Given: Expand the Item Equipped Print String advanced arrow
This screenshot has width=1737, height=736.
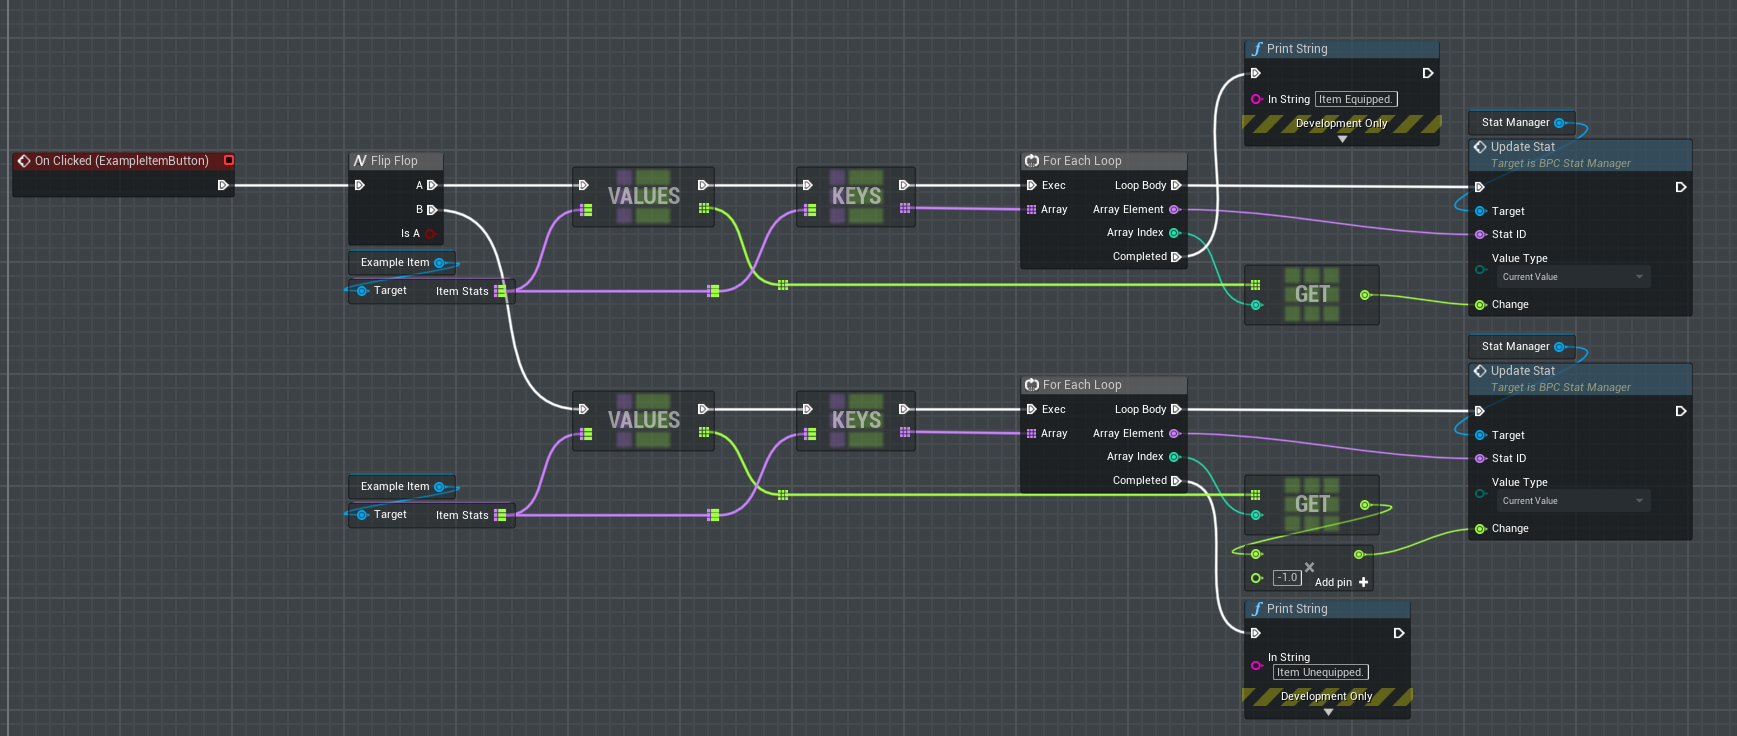Looking at the screenshot, I should click(1342, 140).
